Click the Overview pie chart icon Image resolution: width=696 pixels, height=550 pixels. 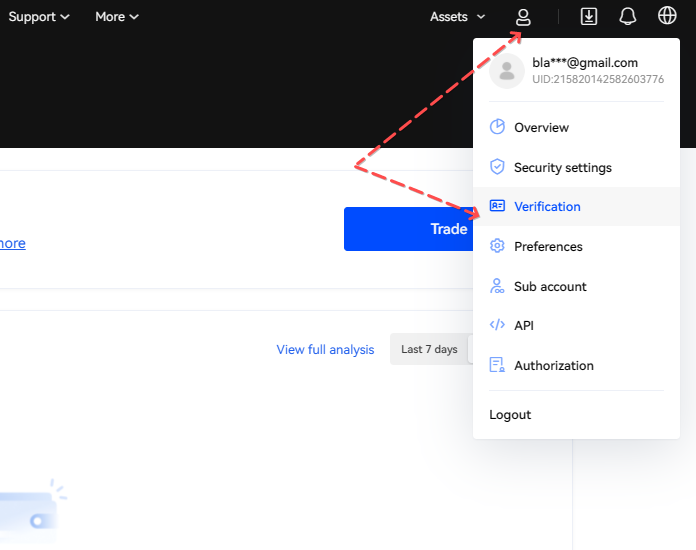497,127
